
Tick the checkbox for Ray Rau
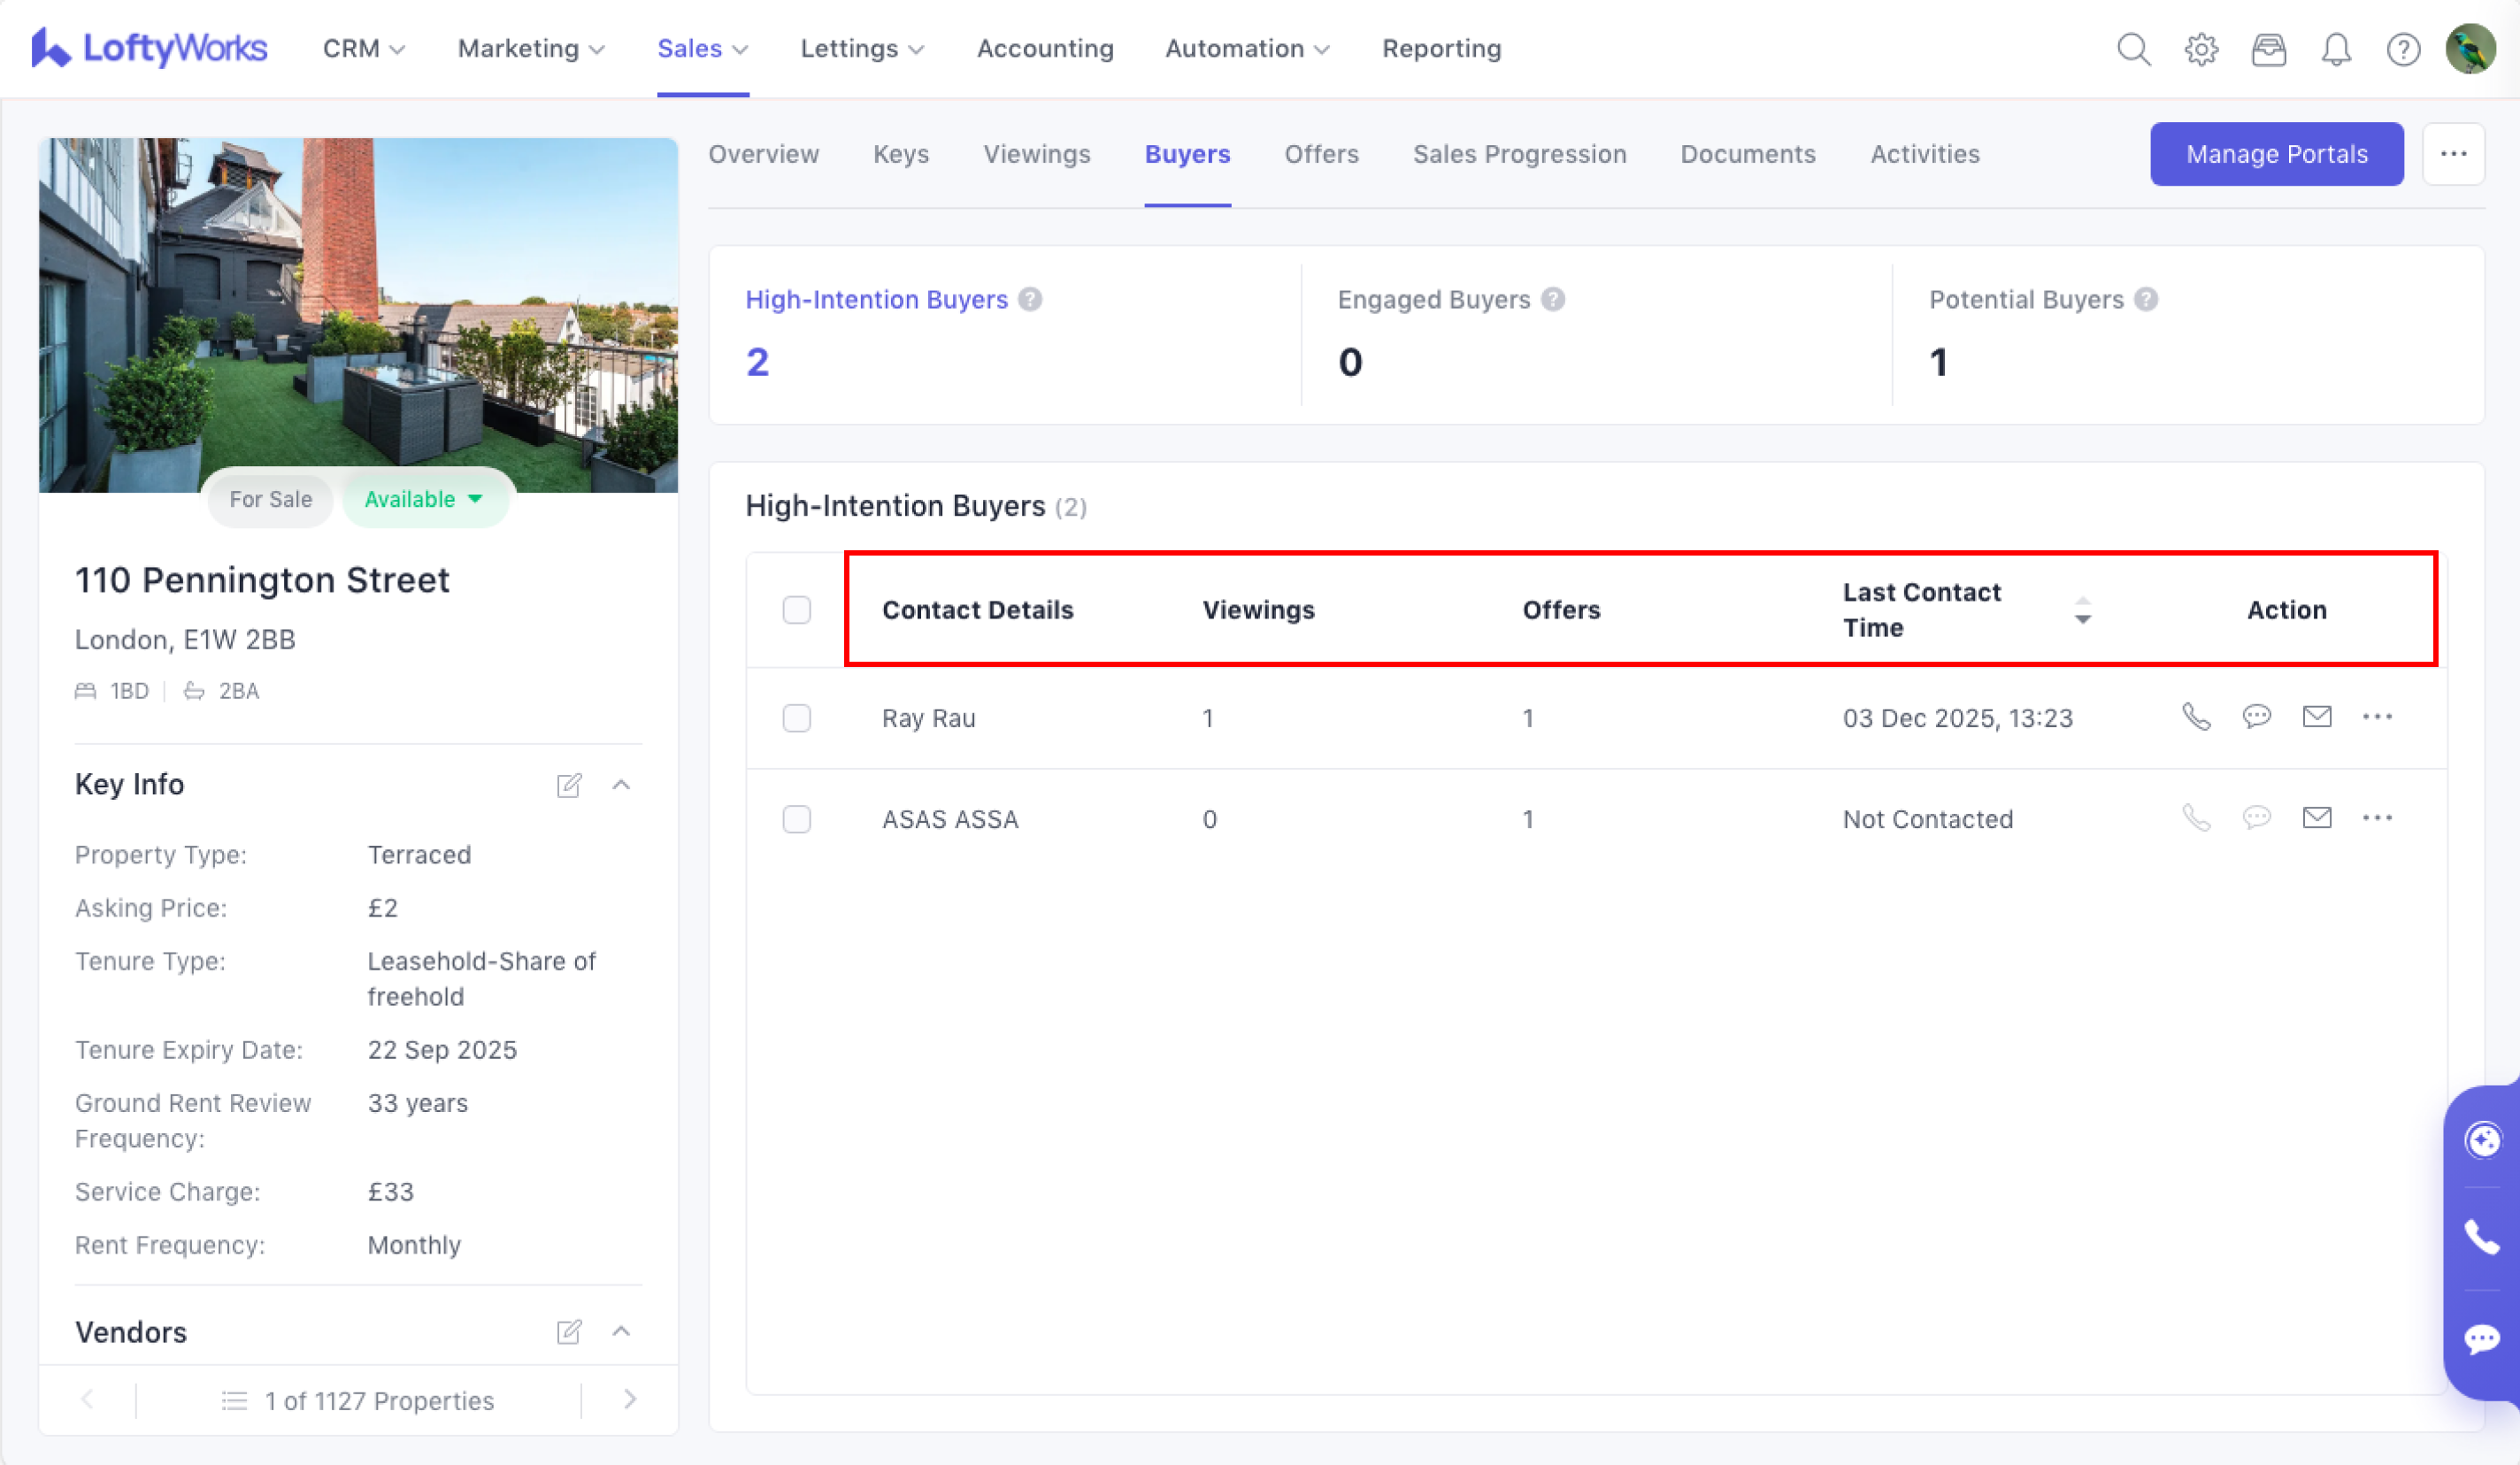coord(796,718)
